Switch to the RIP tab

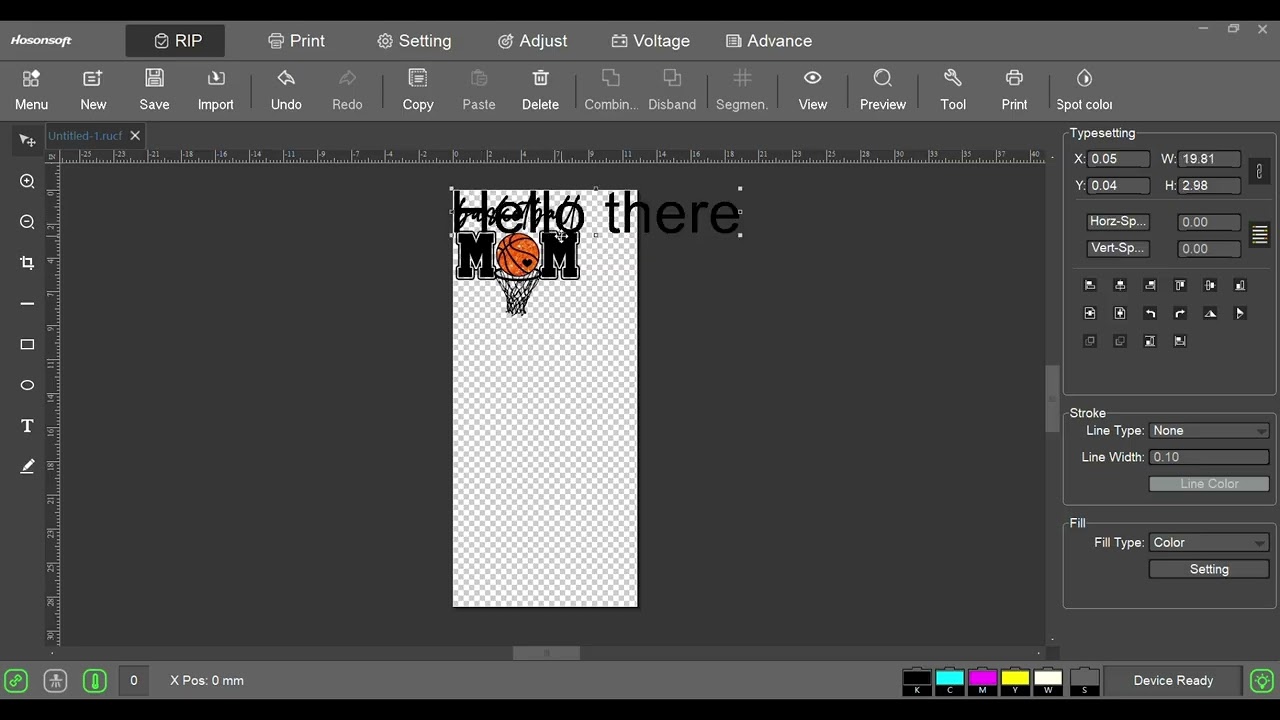tap(175, 41)
